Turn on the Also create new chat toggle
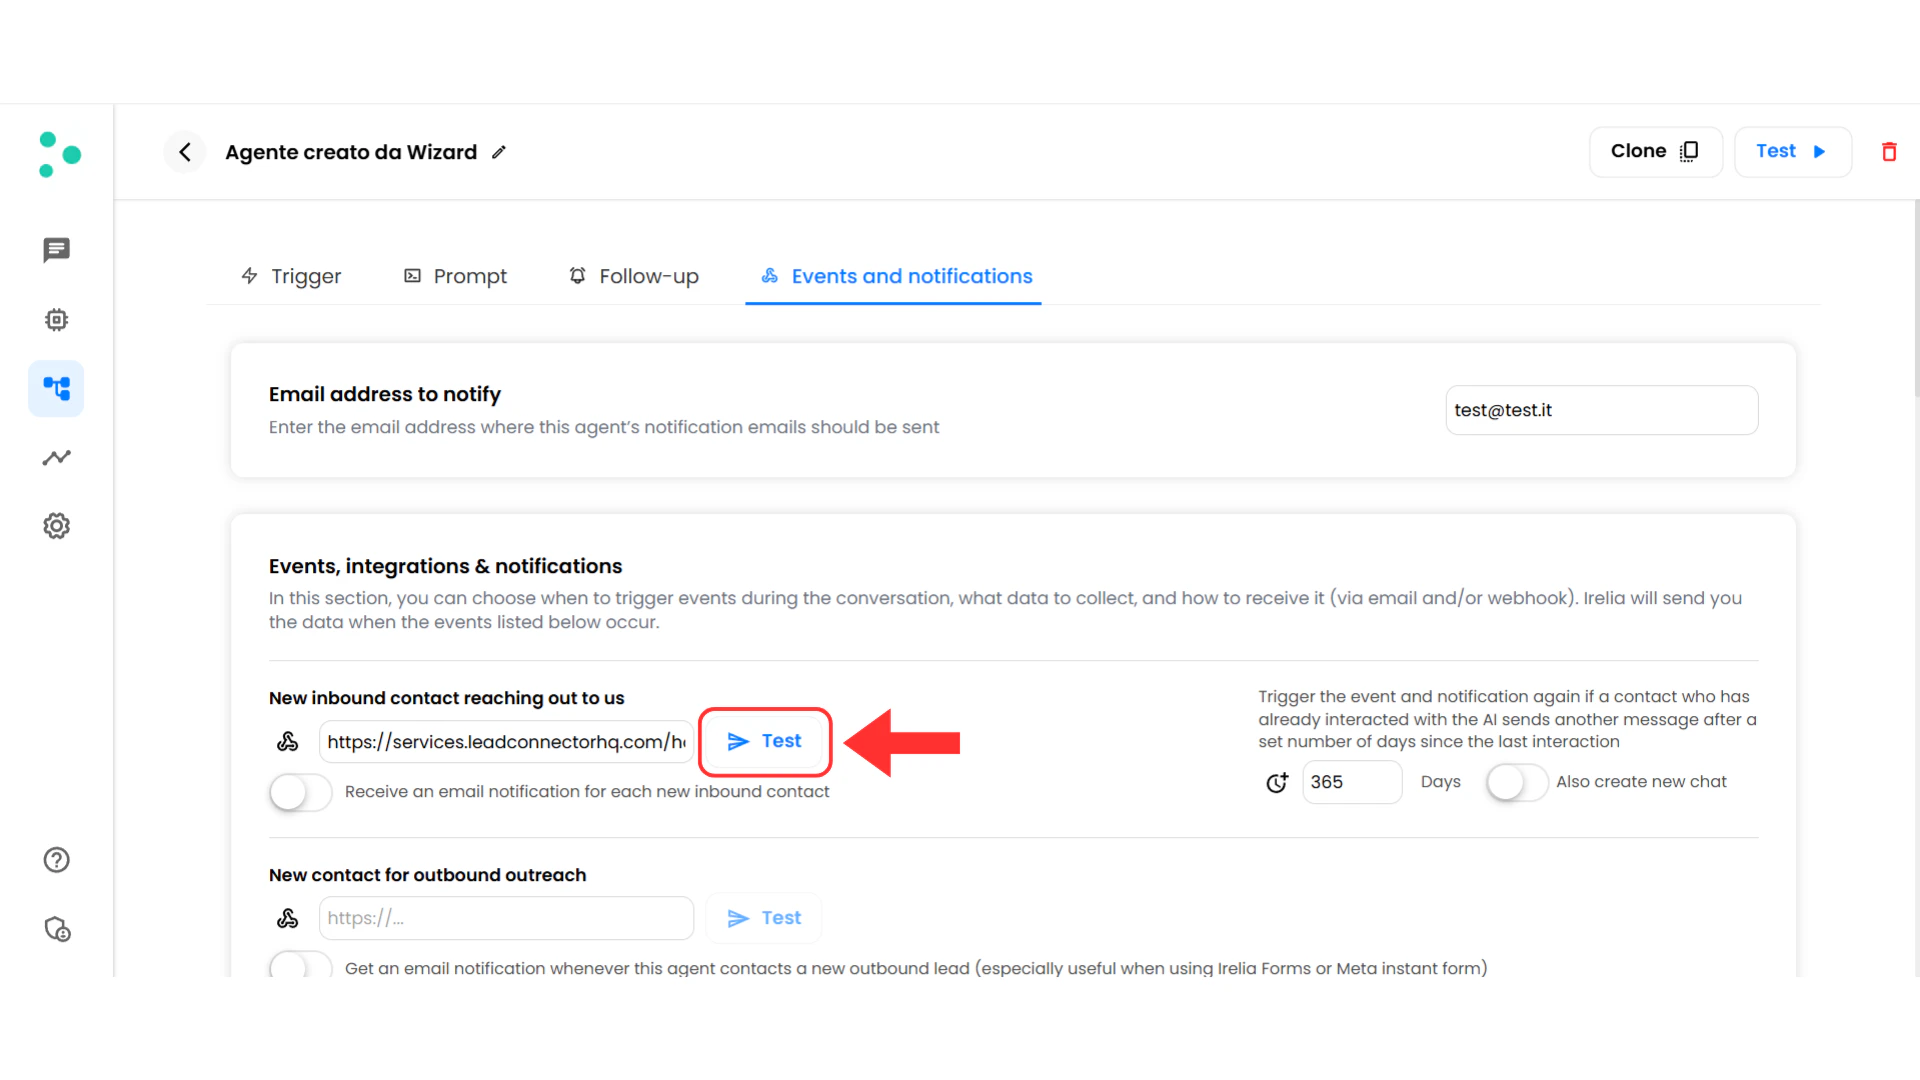 1516,783
